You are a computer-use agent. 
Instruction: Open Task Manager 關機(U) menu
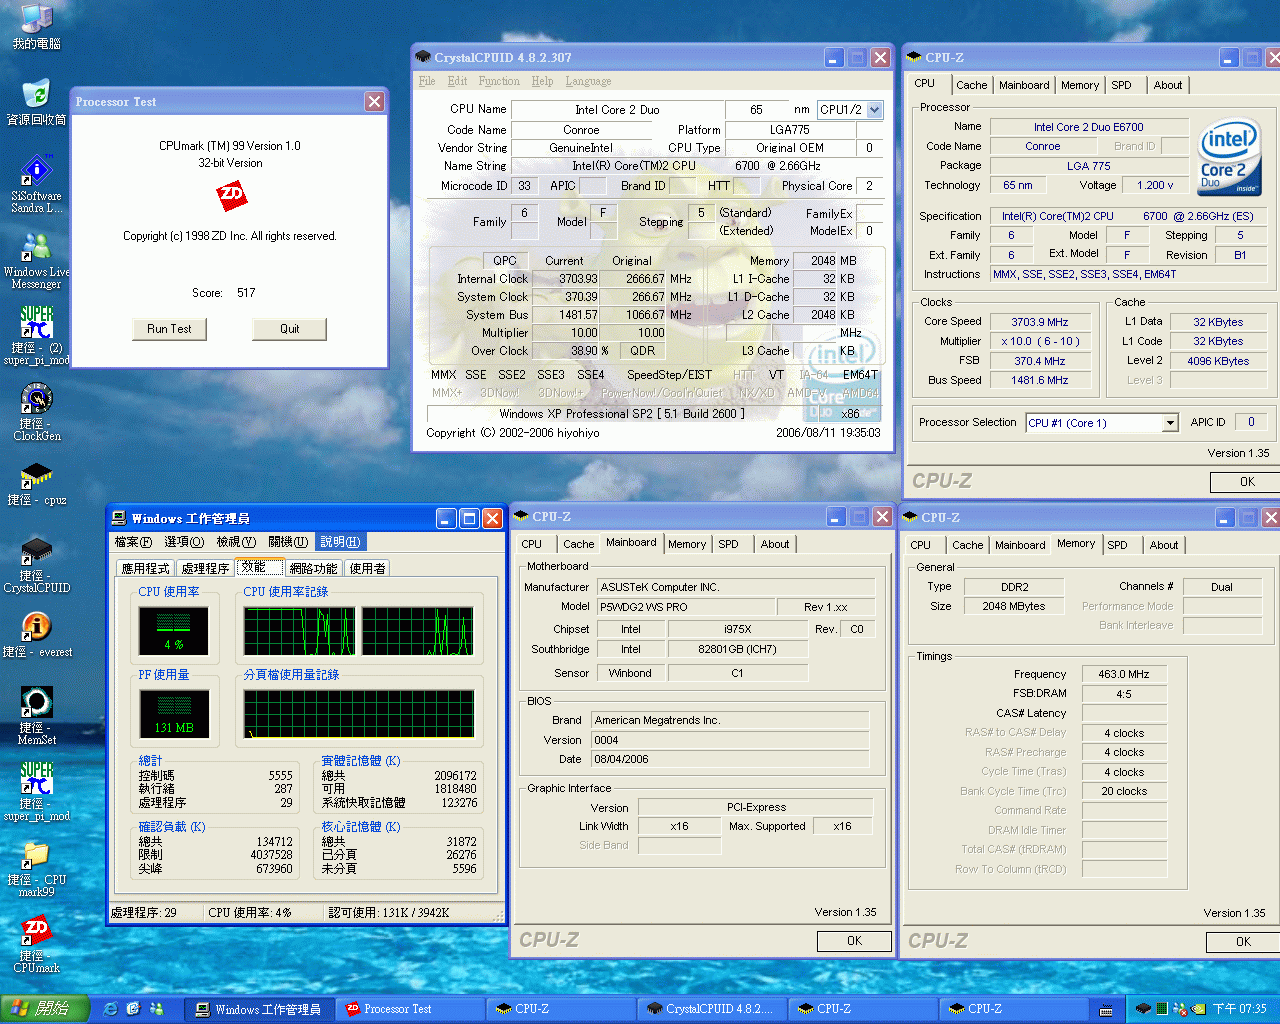pos(288,542)
